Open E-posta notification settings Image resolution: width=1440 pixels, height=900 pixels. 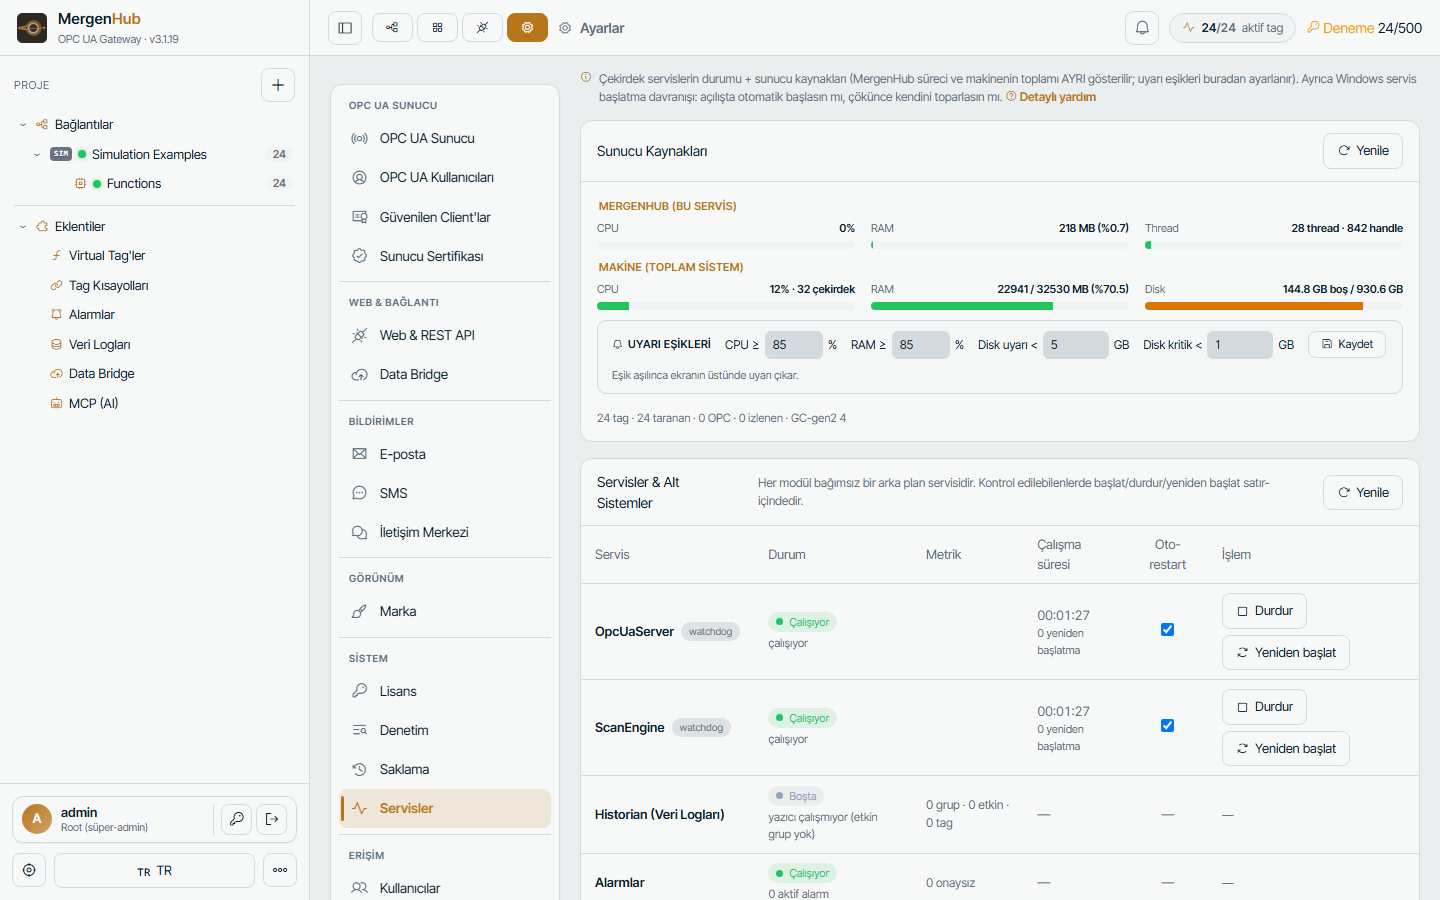pos(445,454)
